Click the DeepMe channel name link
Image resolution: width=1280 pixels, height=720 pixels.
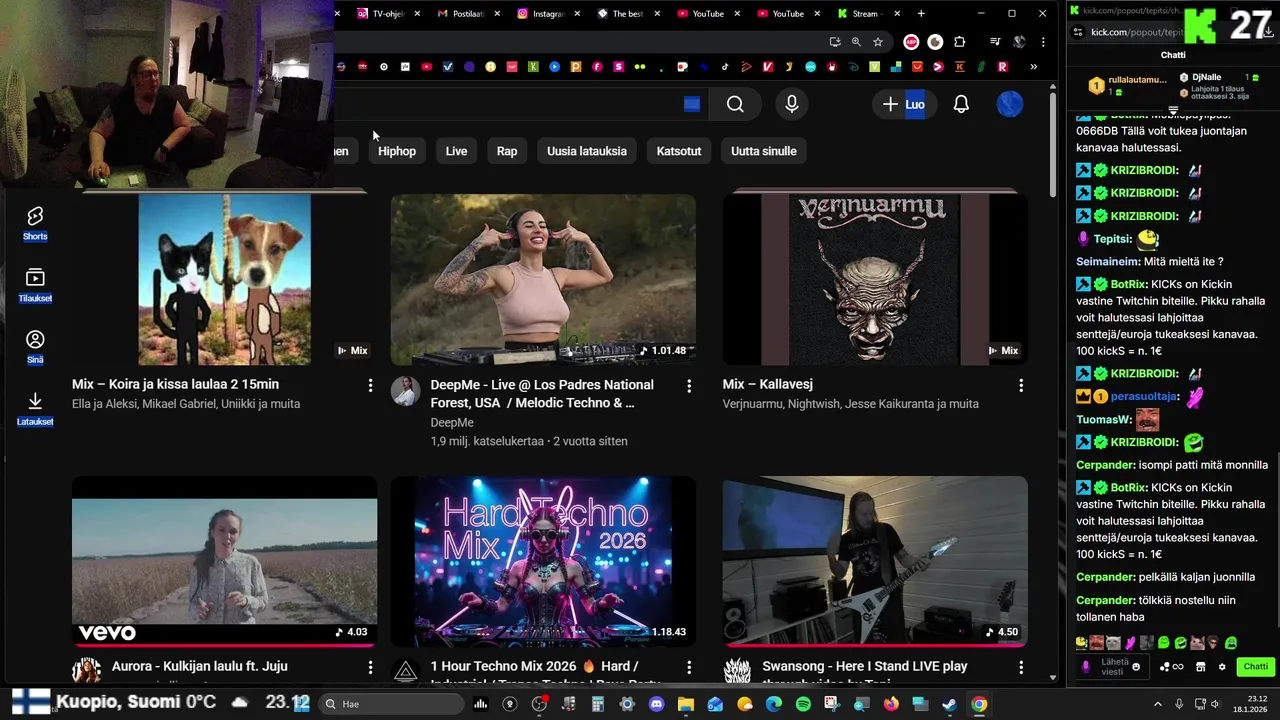tap(452, 422)
